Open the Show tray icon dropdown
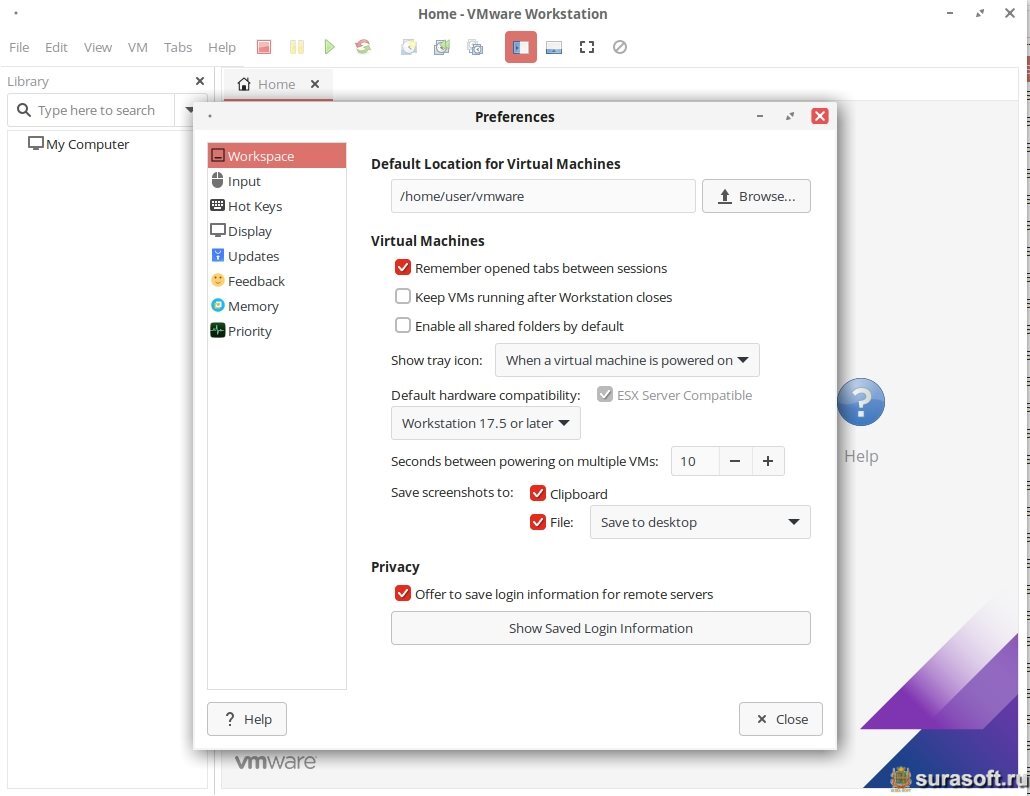Viewport: 1030px width, 796px height. 627,360
